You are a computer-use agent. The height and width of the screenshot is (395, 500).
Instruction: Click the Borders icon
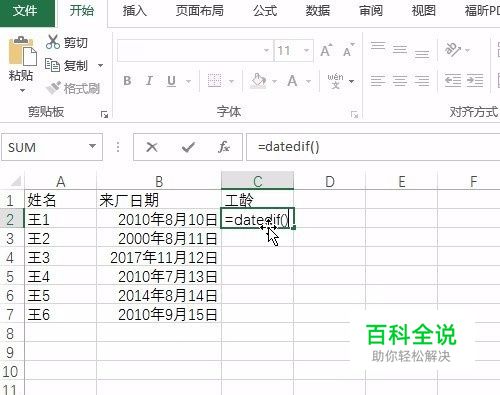(214, 81)
